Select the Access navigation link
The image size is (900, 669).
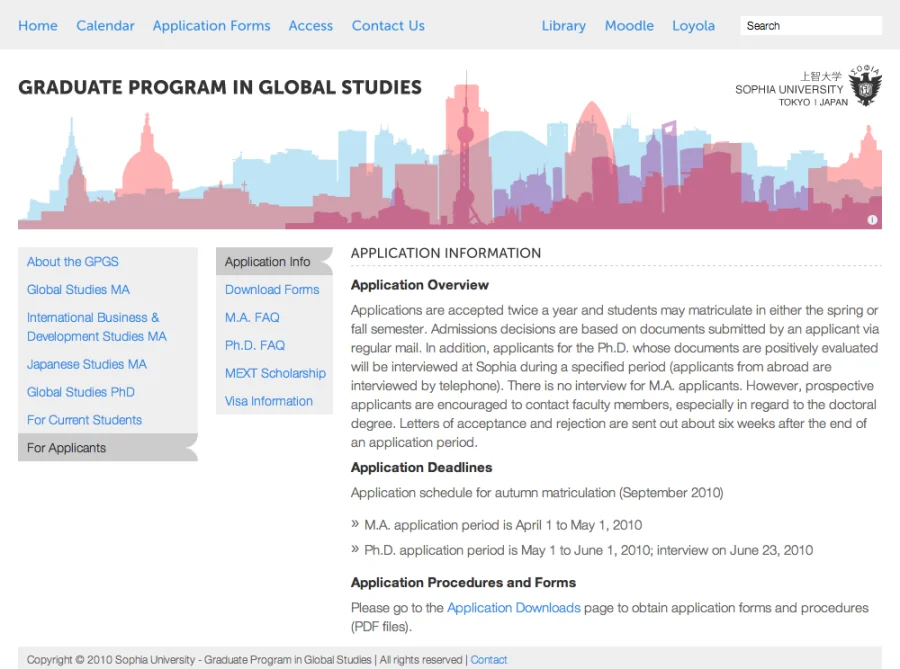pyautogui.click(x=310, y=26)
